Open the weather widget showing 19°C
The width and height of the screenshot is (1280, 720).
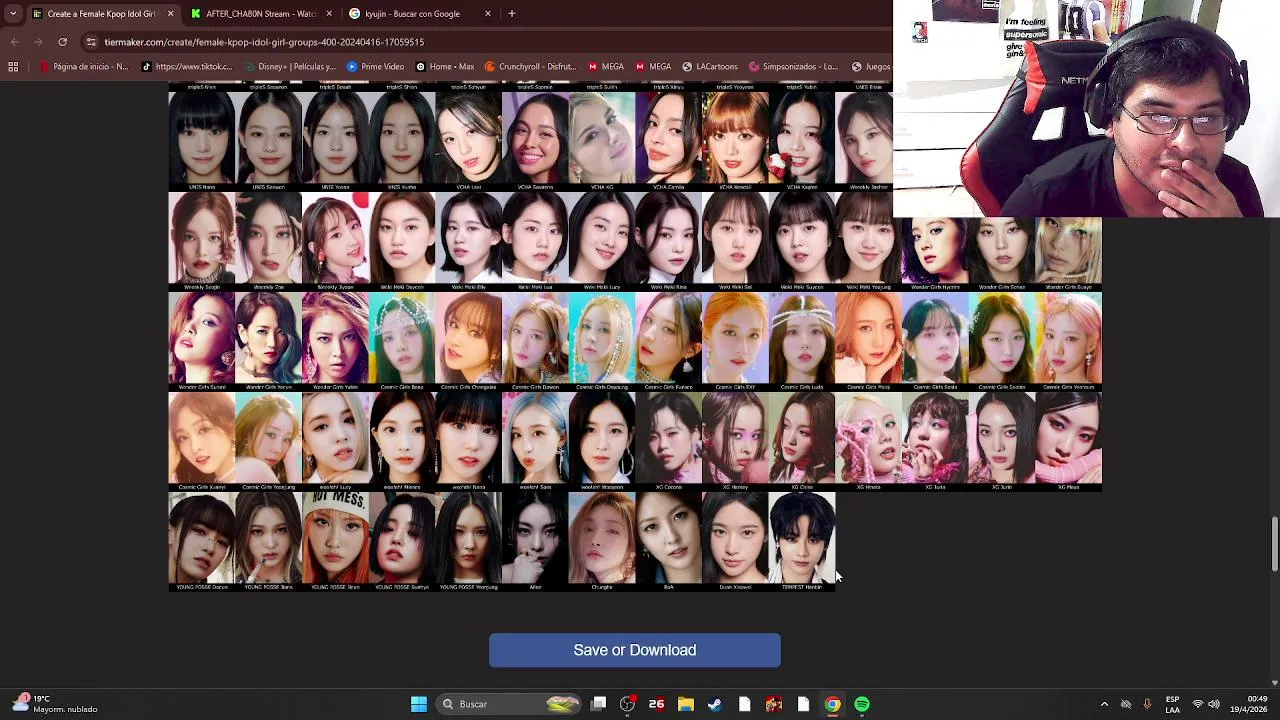[x=55, y=704]
